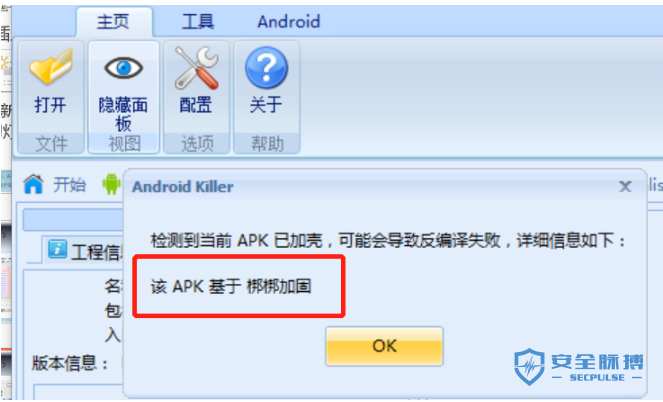Click the 文件 group label in ribbon
Image resolution: width=663 pixels, height=402 pixels.
[51, 144]
